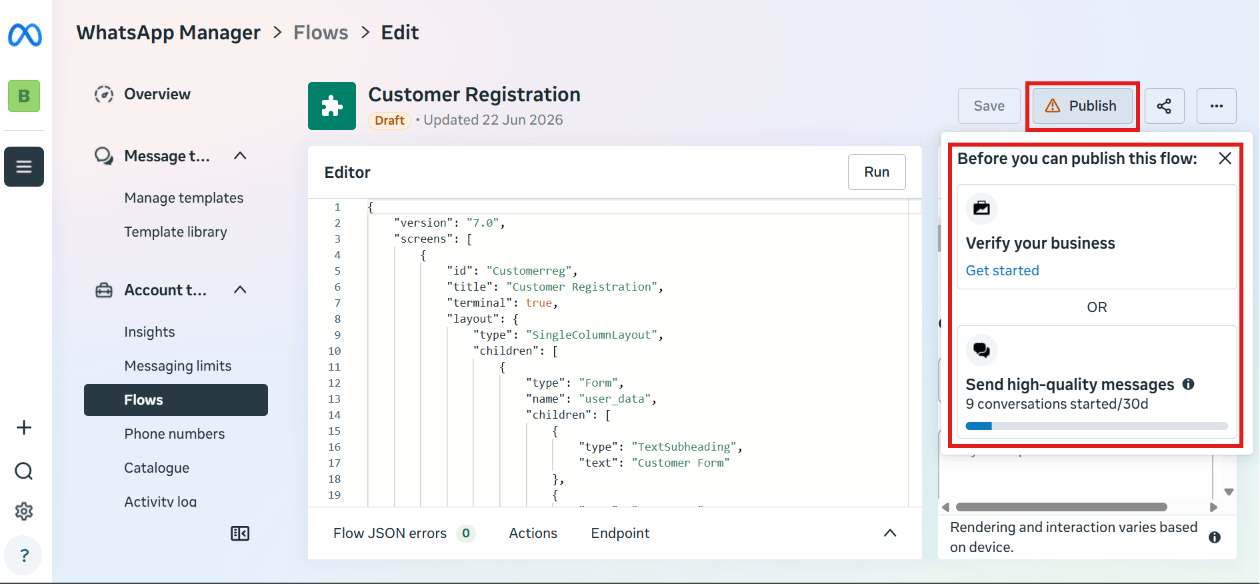
Task: Open the help question mark icon
Action: pyautogui.click(x=24, y=555)
